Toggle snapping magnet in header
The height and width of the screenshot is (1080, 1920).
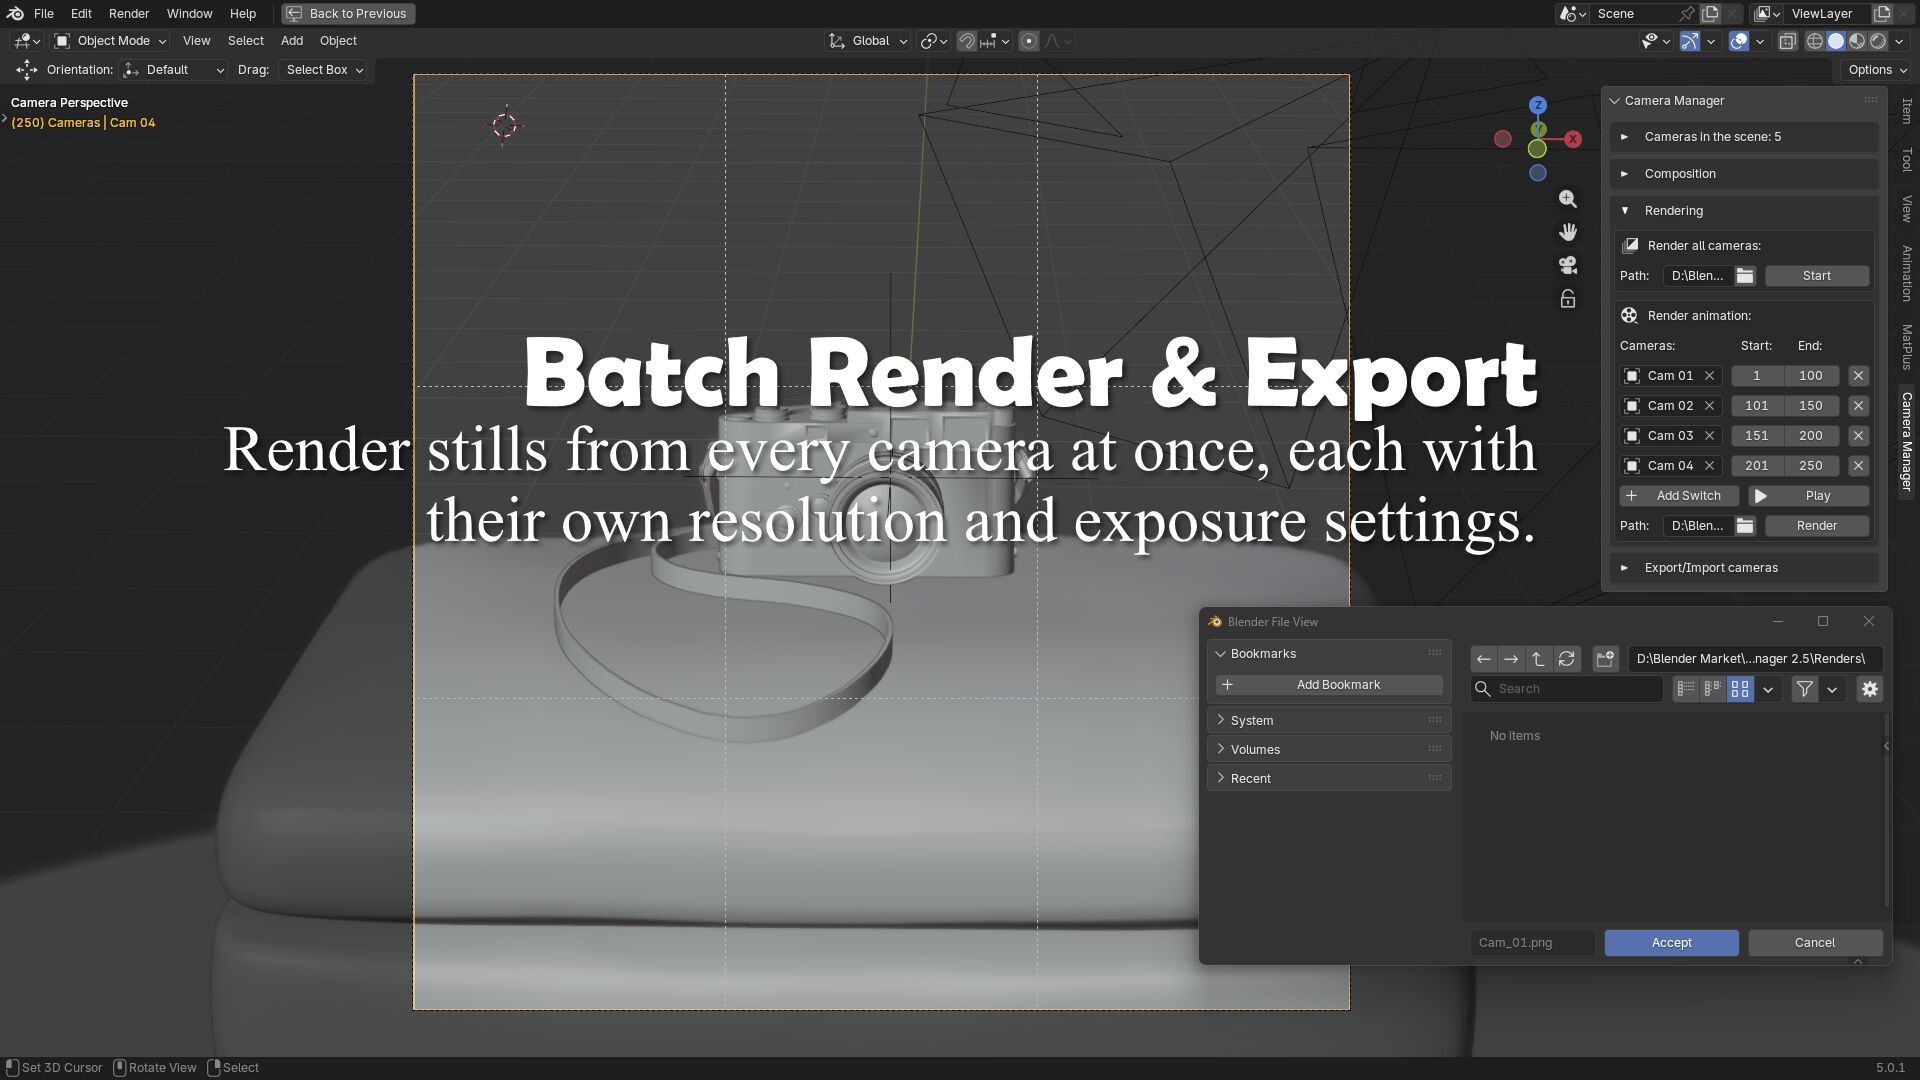click(x=966, y=41)
